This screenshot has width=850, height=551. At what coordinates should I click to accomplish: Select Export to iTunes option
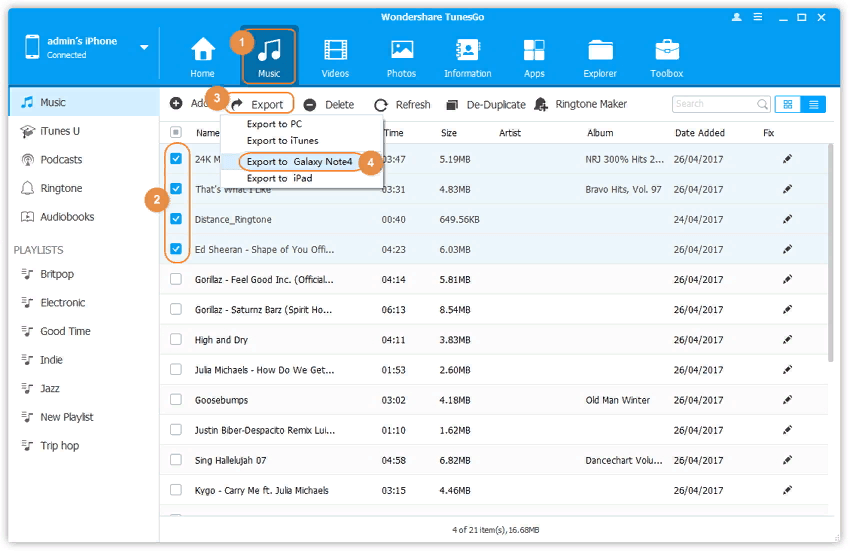pos(282,141)
